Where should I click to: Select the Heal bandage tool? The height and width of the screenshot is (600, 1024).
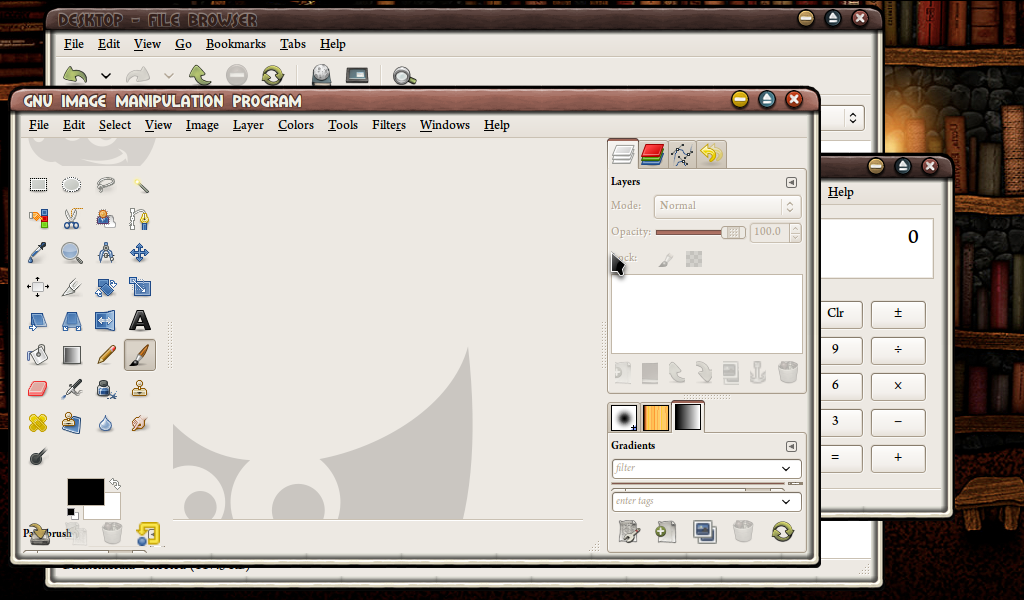[38, 423]
